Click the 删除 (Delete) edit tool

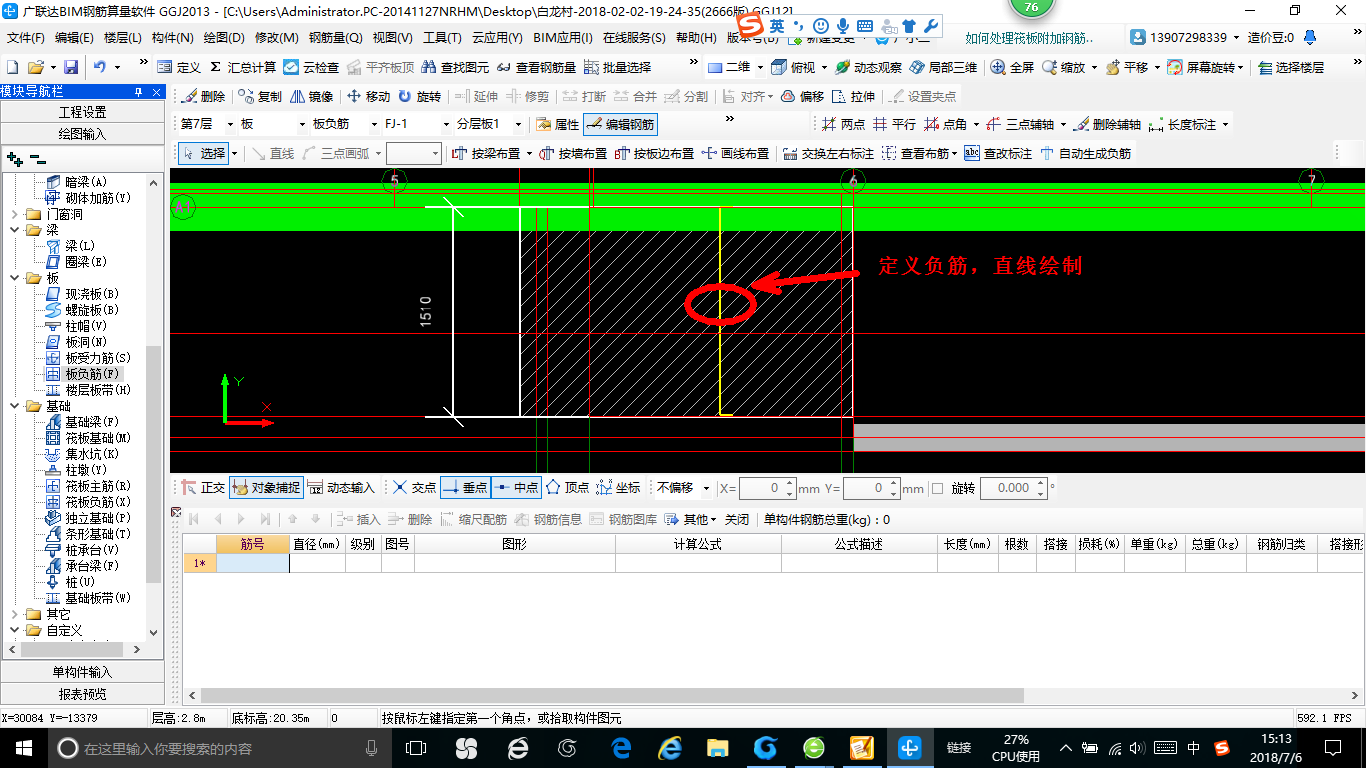203,96
